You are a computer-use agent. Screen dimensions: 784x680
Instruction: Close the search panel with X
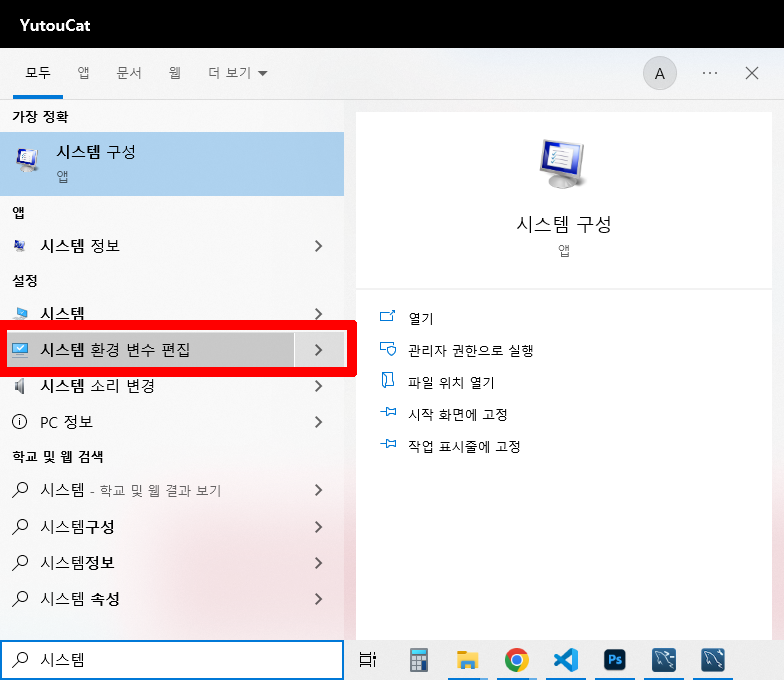pos(752,74)
